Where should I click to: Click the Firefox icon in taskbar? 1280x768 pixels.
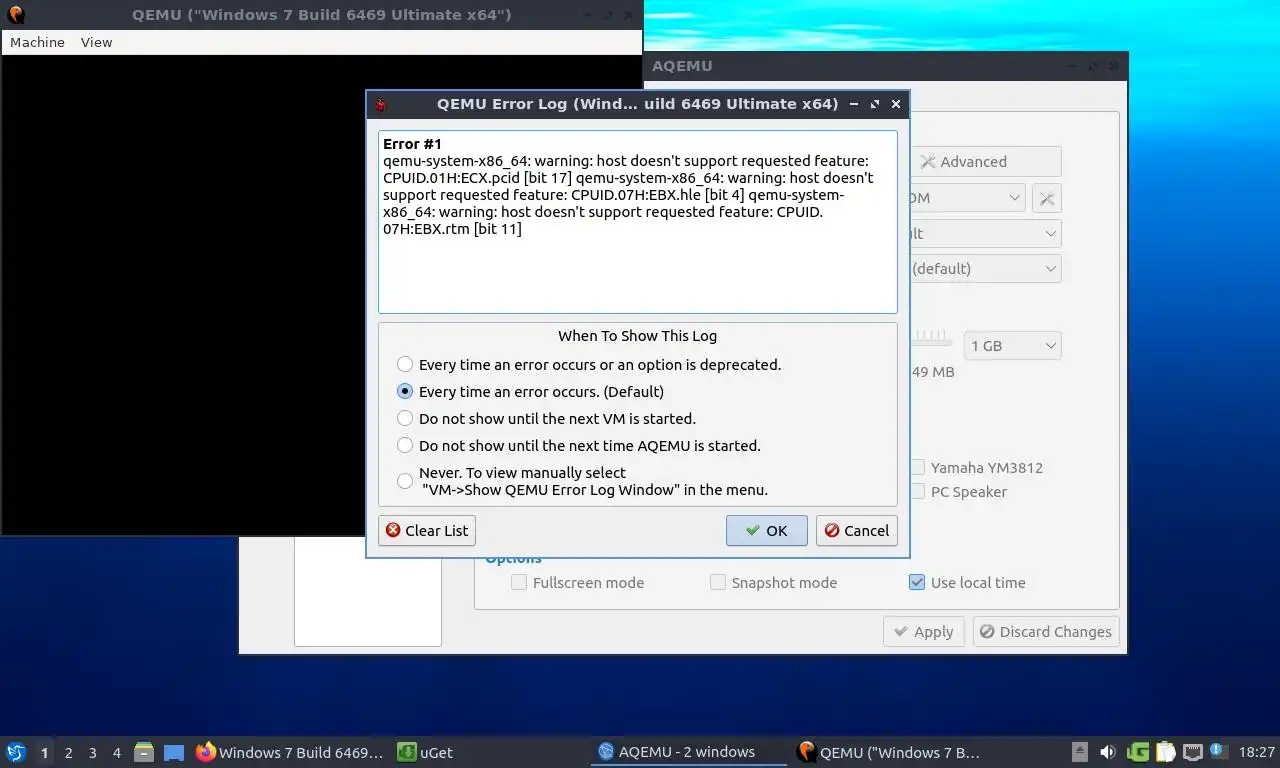coord(206,752)
